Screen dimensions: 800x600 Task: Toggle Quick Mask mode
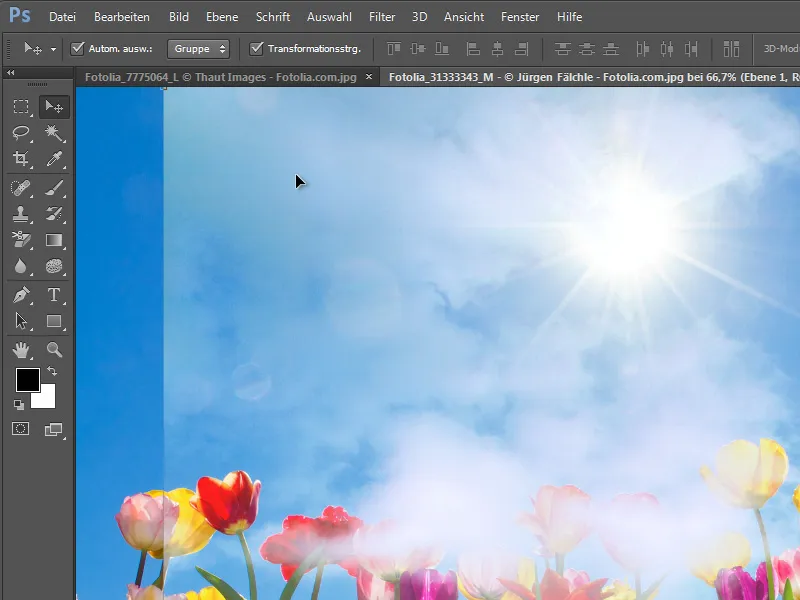click(21, 429)
